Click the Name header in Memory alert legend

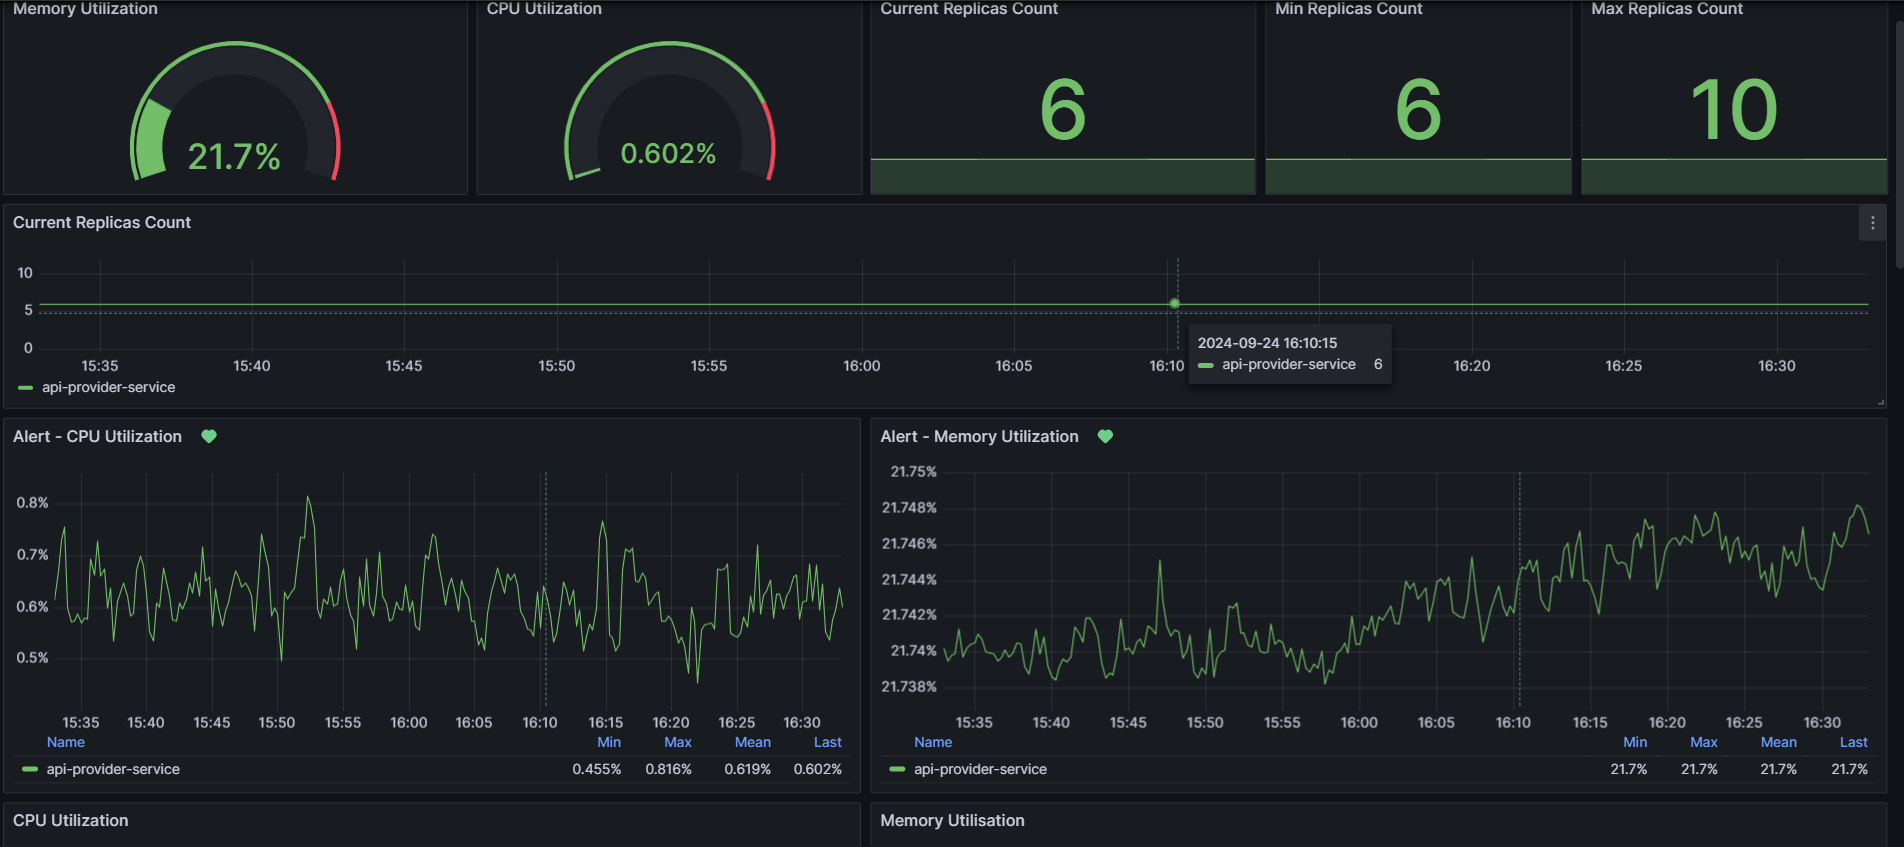932,742
